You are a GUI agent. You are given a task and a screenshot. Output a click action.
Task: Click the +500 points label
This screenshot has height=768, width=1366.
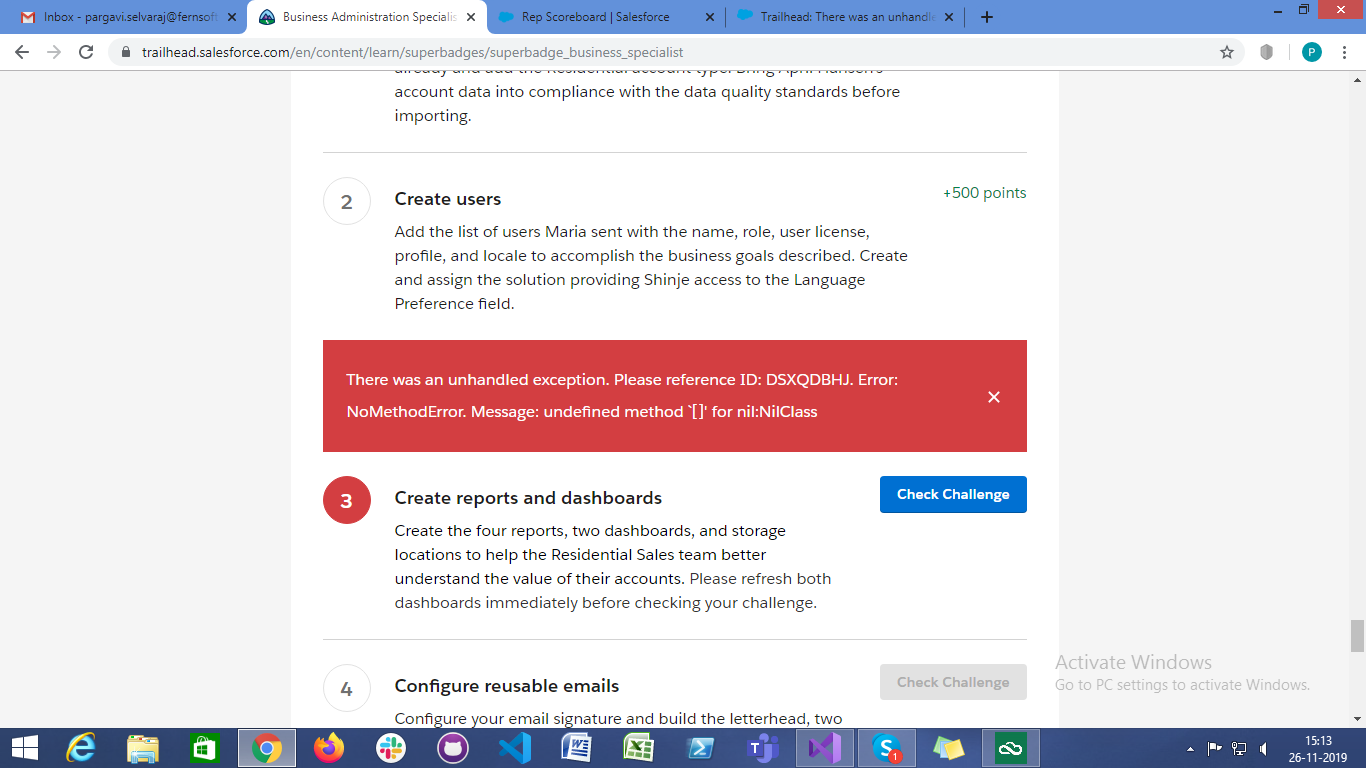point(985,193)
